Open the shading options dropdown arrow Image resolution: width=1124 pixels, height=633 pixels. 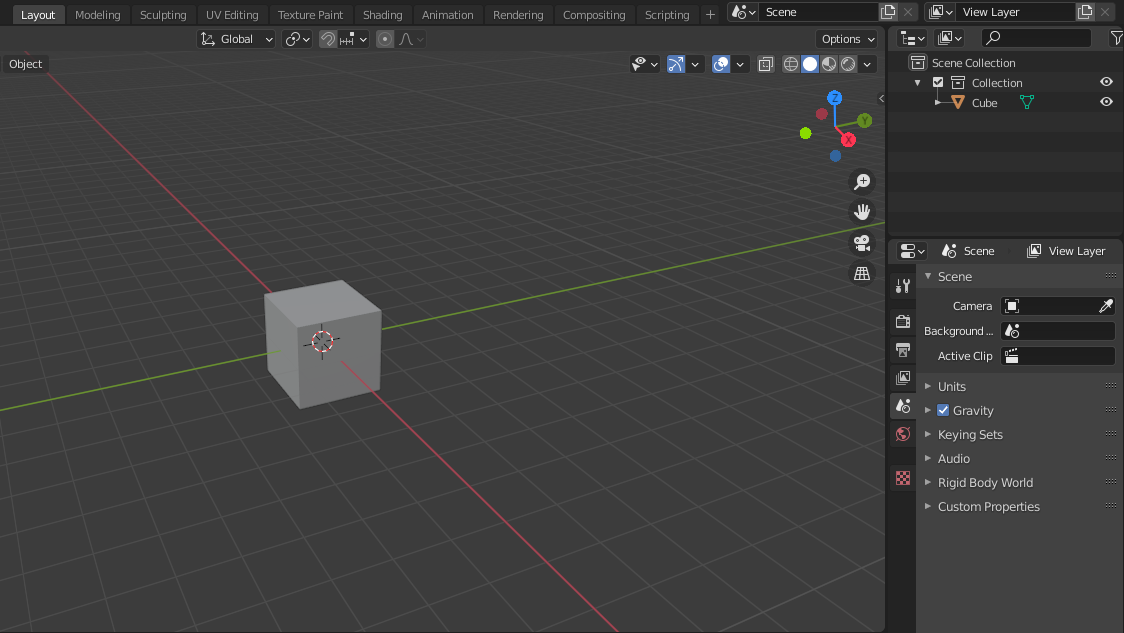(x=867, y=64)
